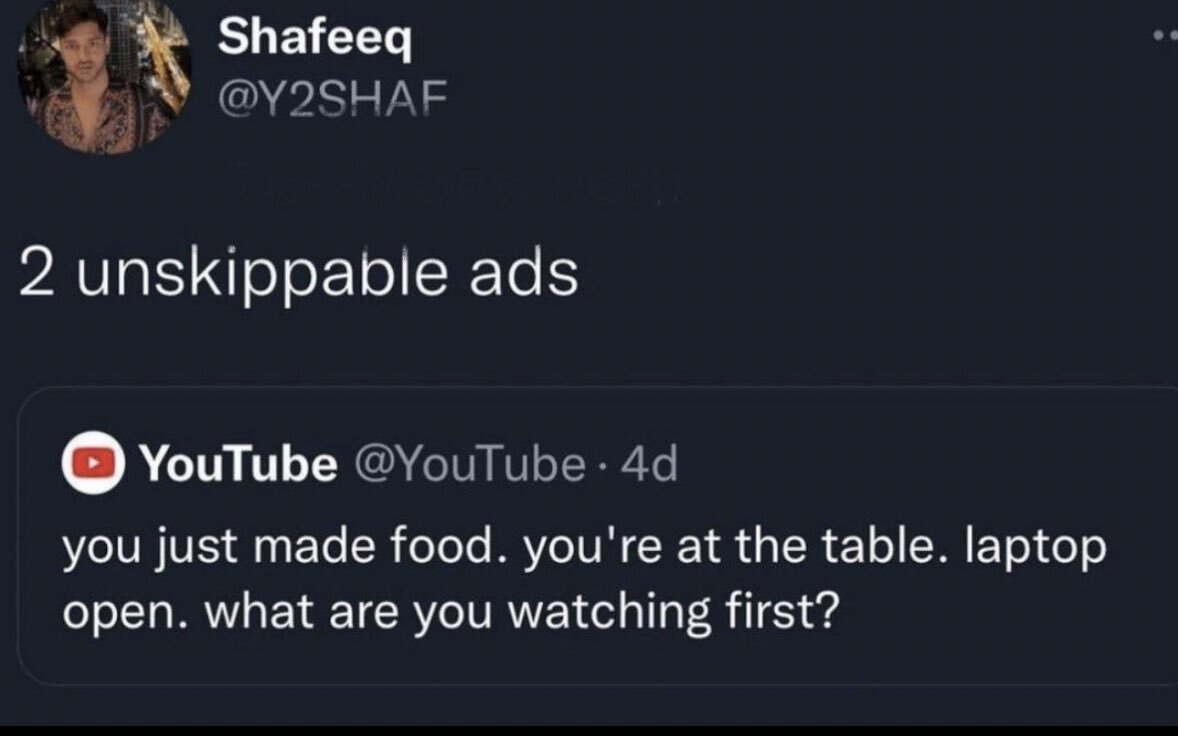Click the YouTube logo avatar
Screen dimensions: 1178x736
(93, 465)
